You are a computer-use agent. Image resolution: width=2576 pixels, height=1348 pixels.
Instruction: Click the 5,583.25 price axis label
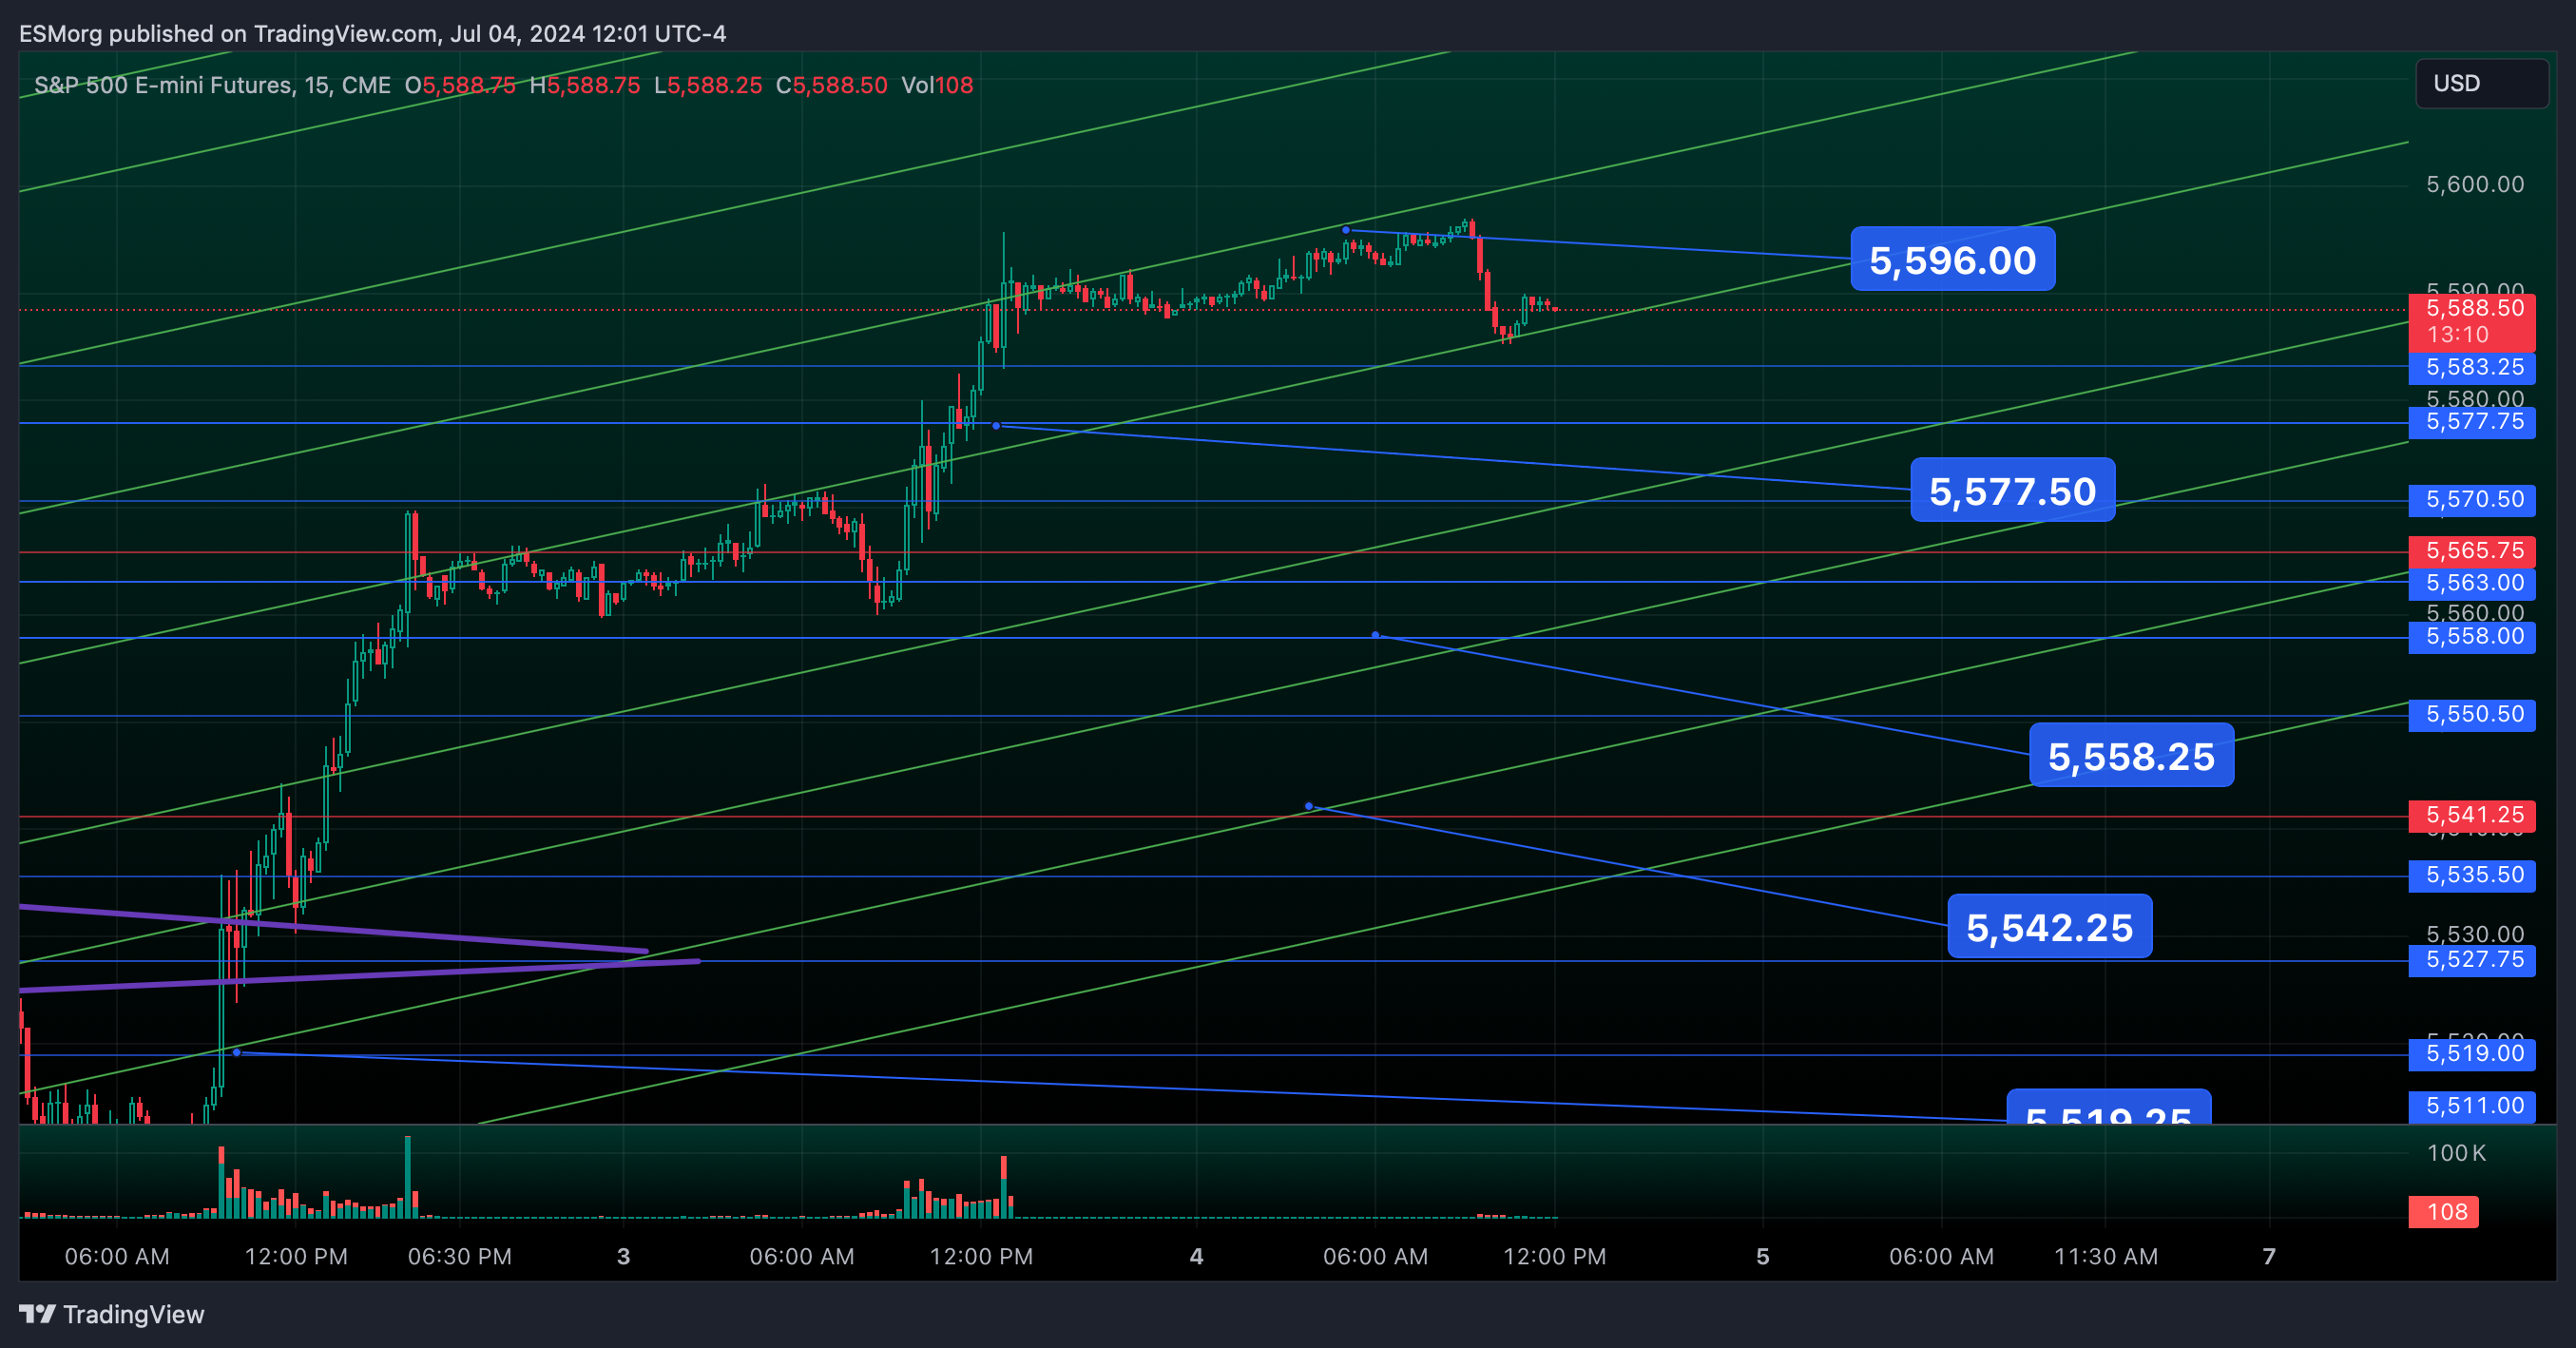tap(2472, 367)
